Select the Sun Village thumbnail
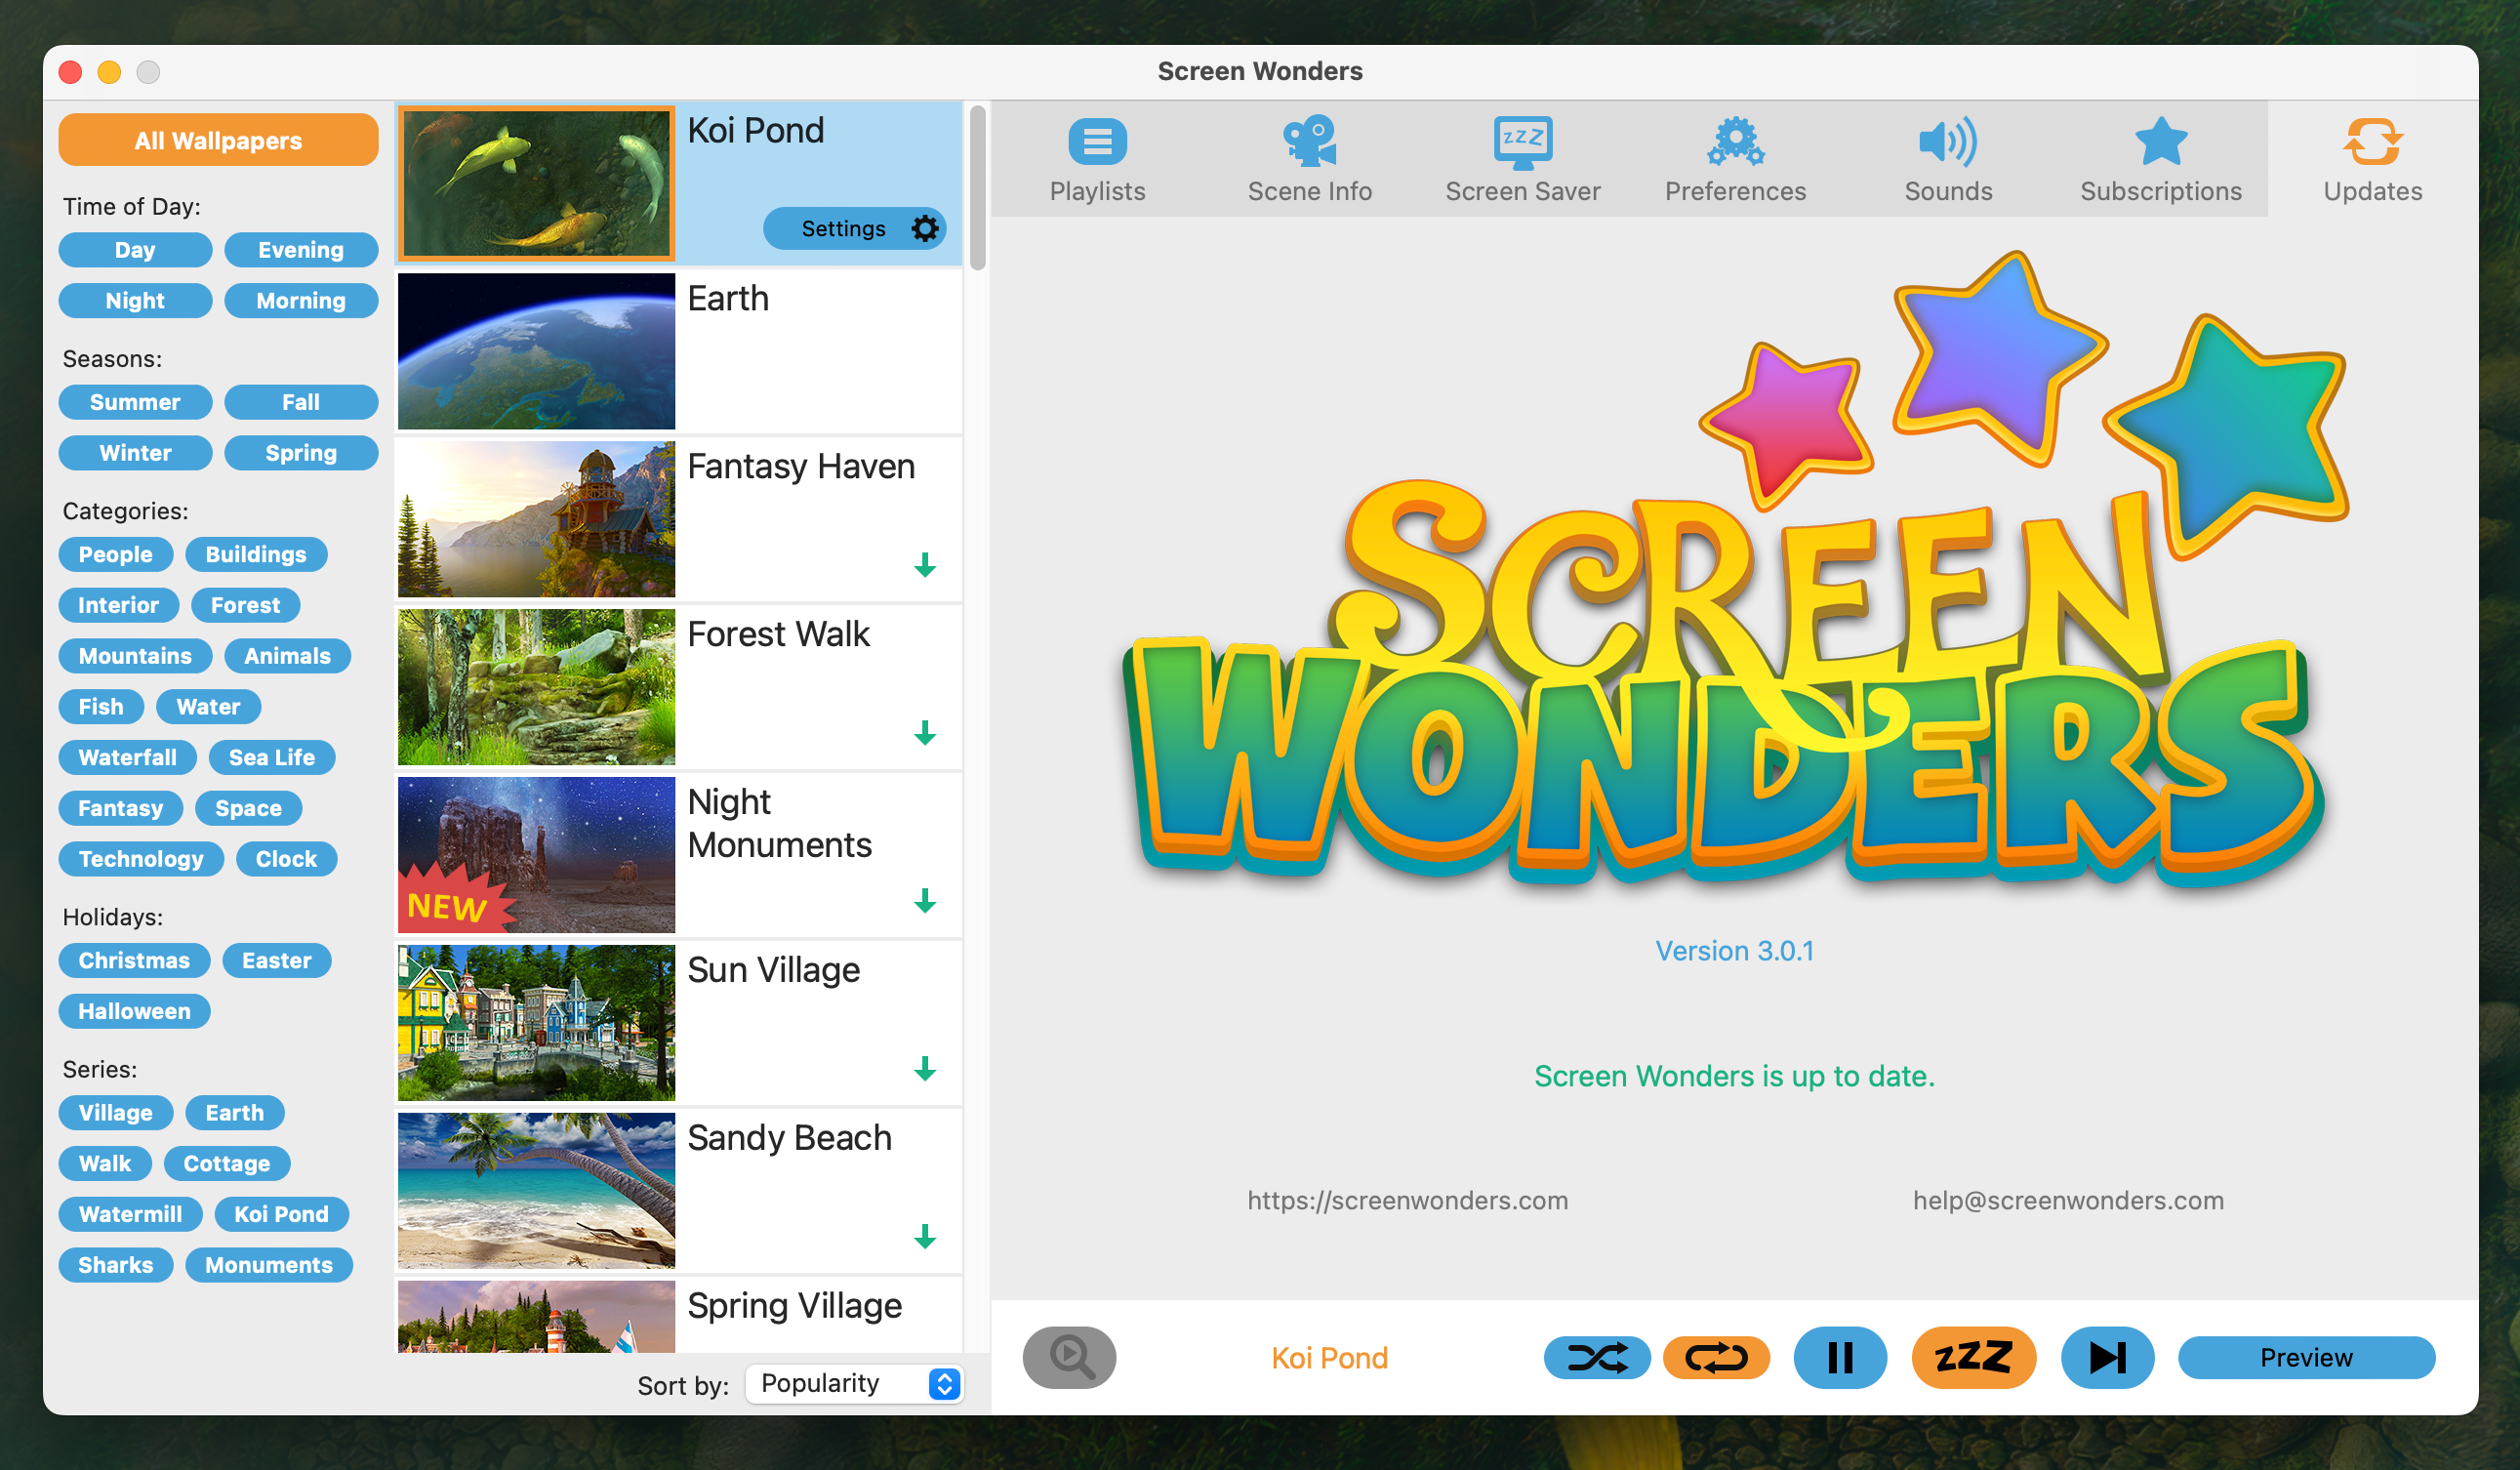 pos(536,1023)
